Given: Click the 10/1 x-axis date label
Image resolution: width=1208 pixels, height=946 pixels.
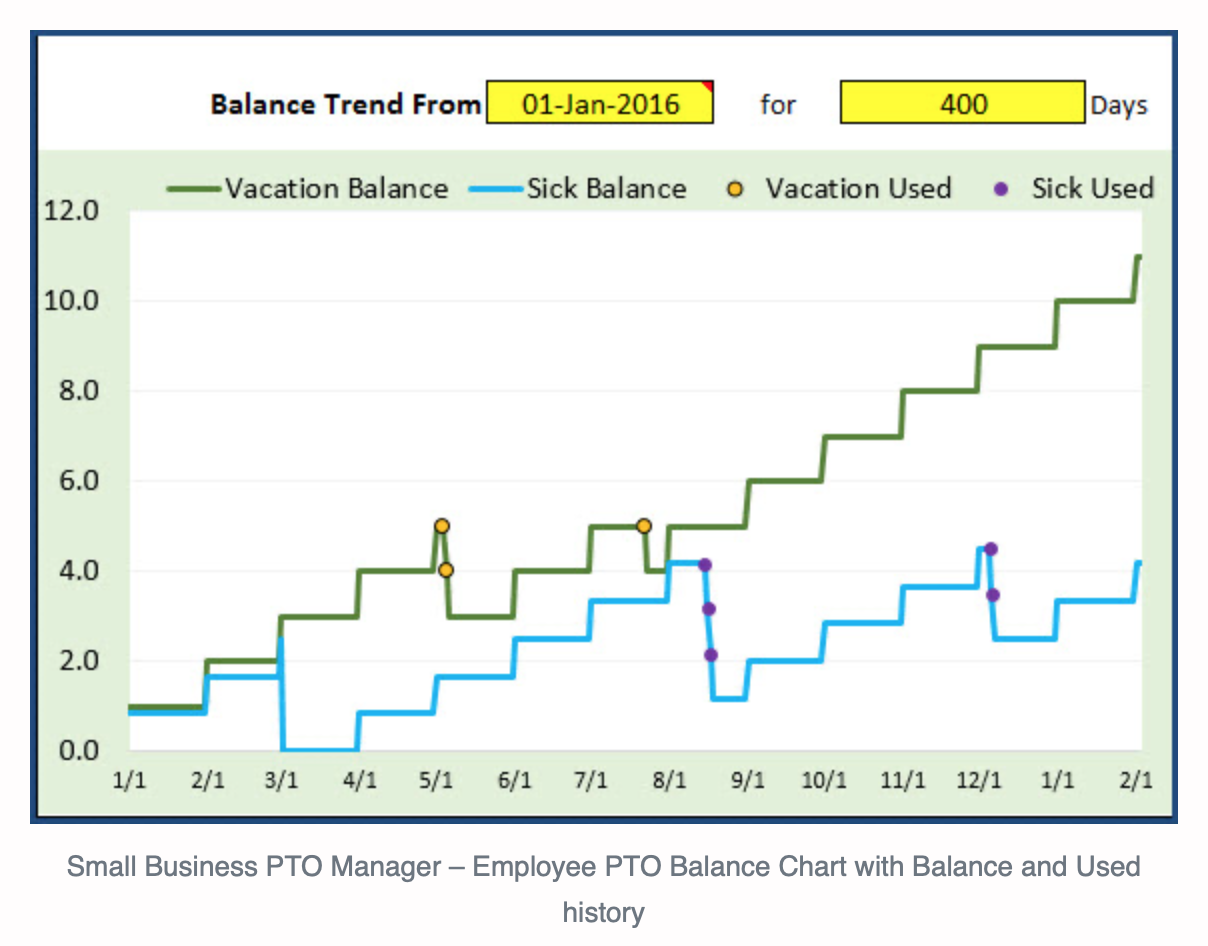Looking at the screenshot, I should (x=824, y=781).
